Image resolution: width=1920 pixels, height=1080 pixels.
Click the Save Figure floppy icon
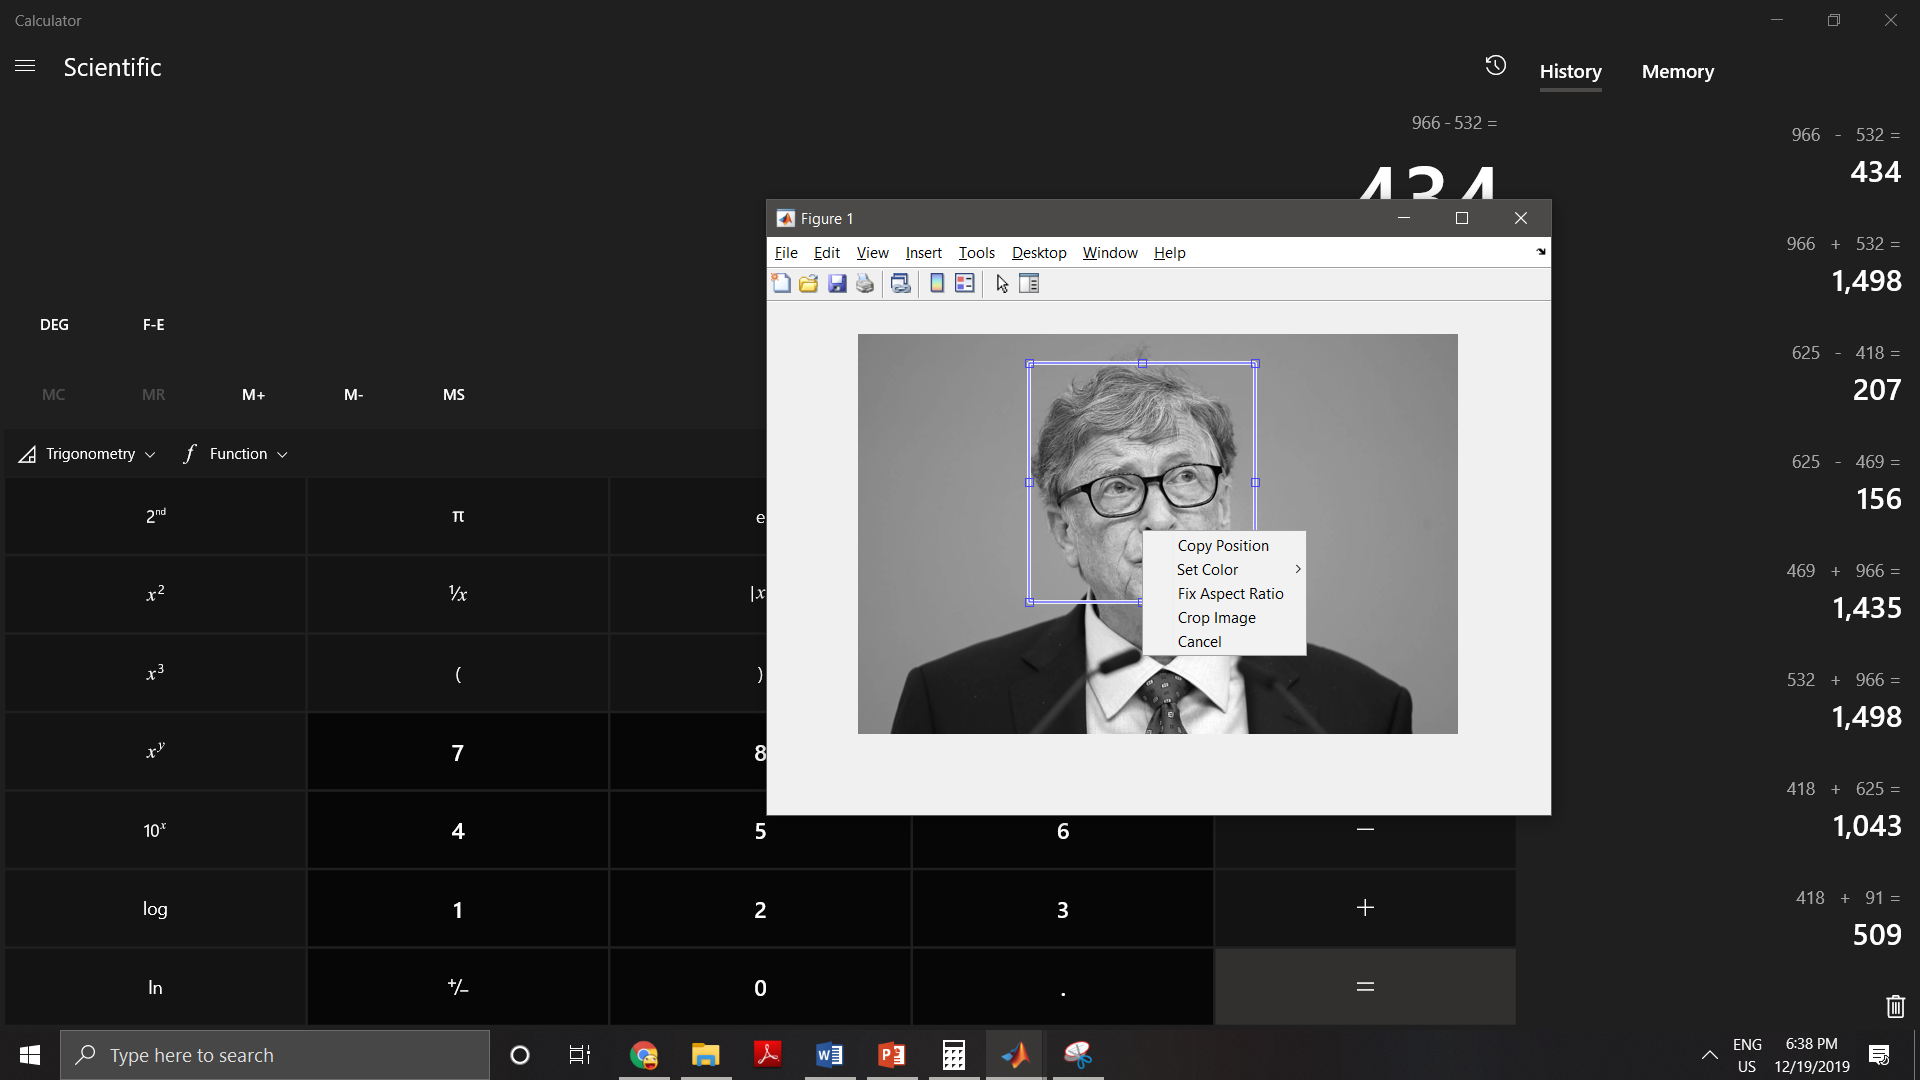pyautogui.click(x=837, y=284)
